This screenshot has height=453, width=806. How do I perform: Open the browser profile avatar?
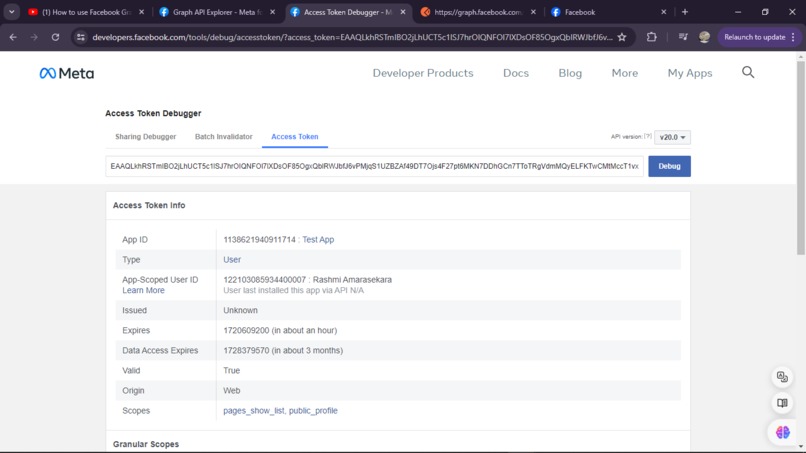click(704, 37)
